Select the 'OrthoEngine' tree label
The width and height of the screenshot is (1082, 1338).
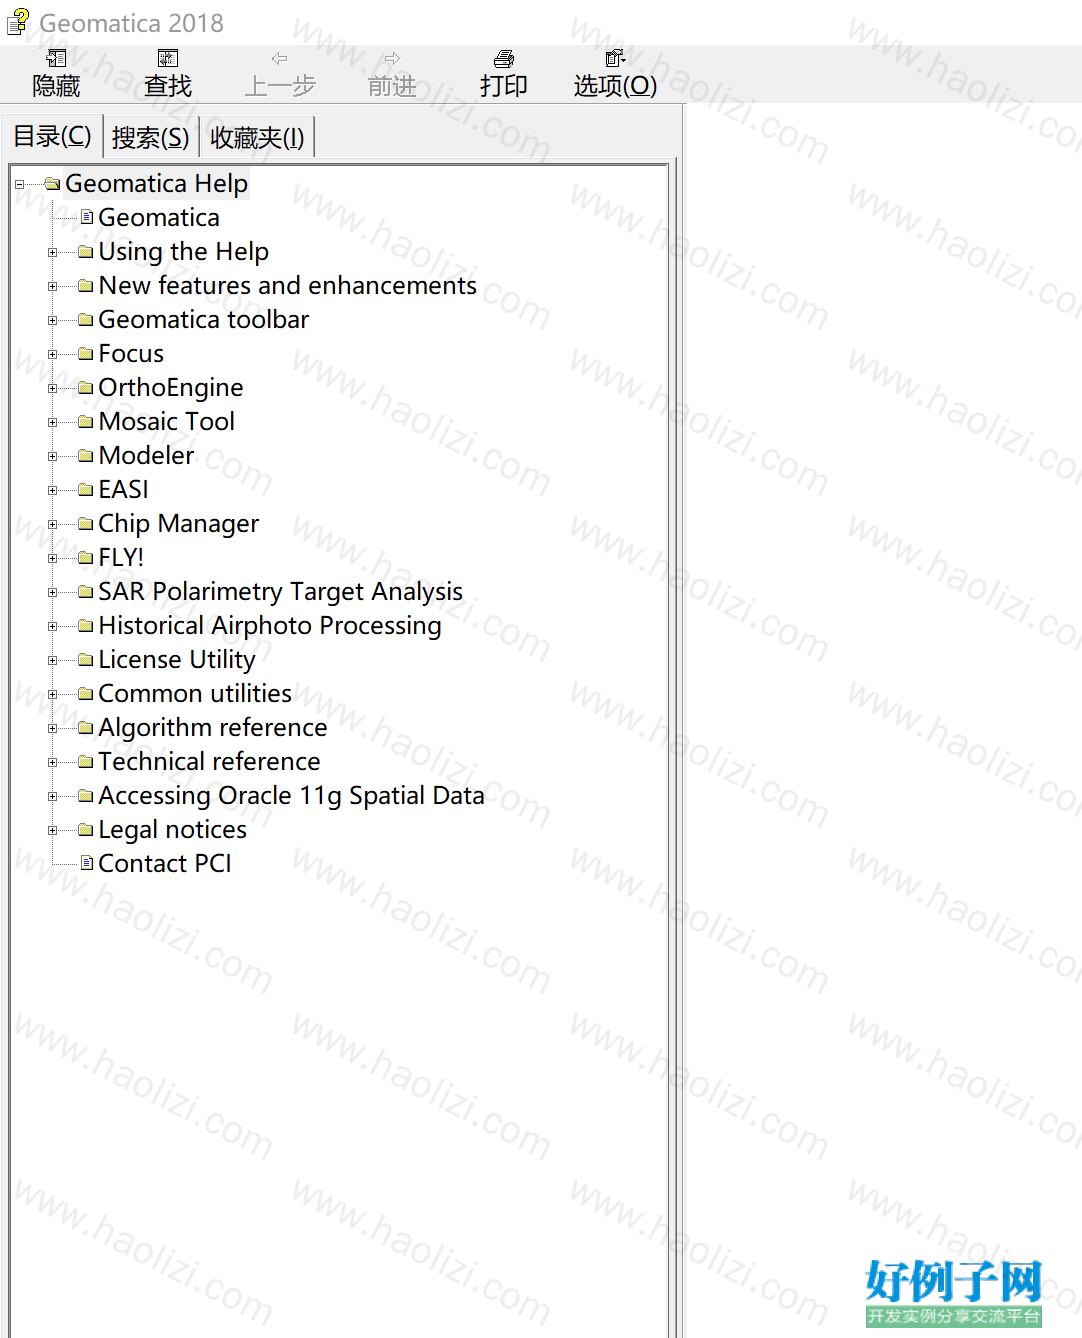pyautogui.click(x=171, y=388)
